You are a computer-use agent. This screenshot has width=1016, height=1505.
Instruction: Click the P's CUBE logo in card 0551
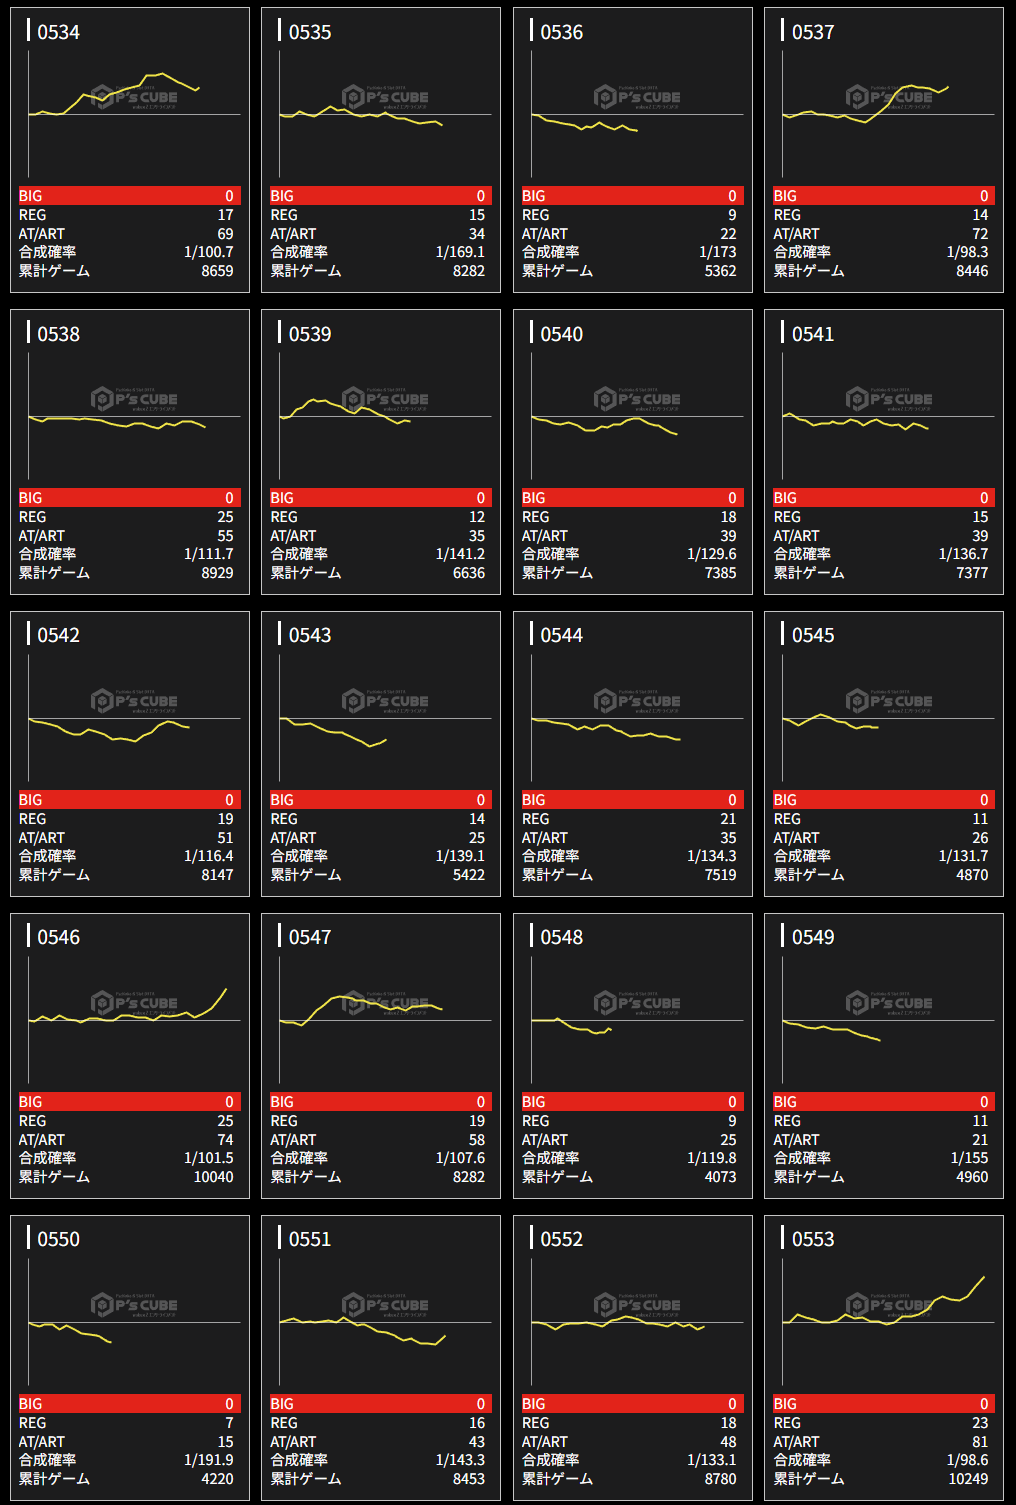click(385, 1305)
